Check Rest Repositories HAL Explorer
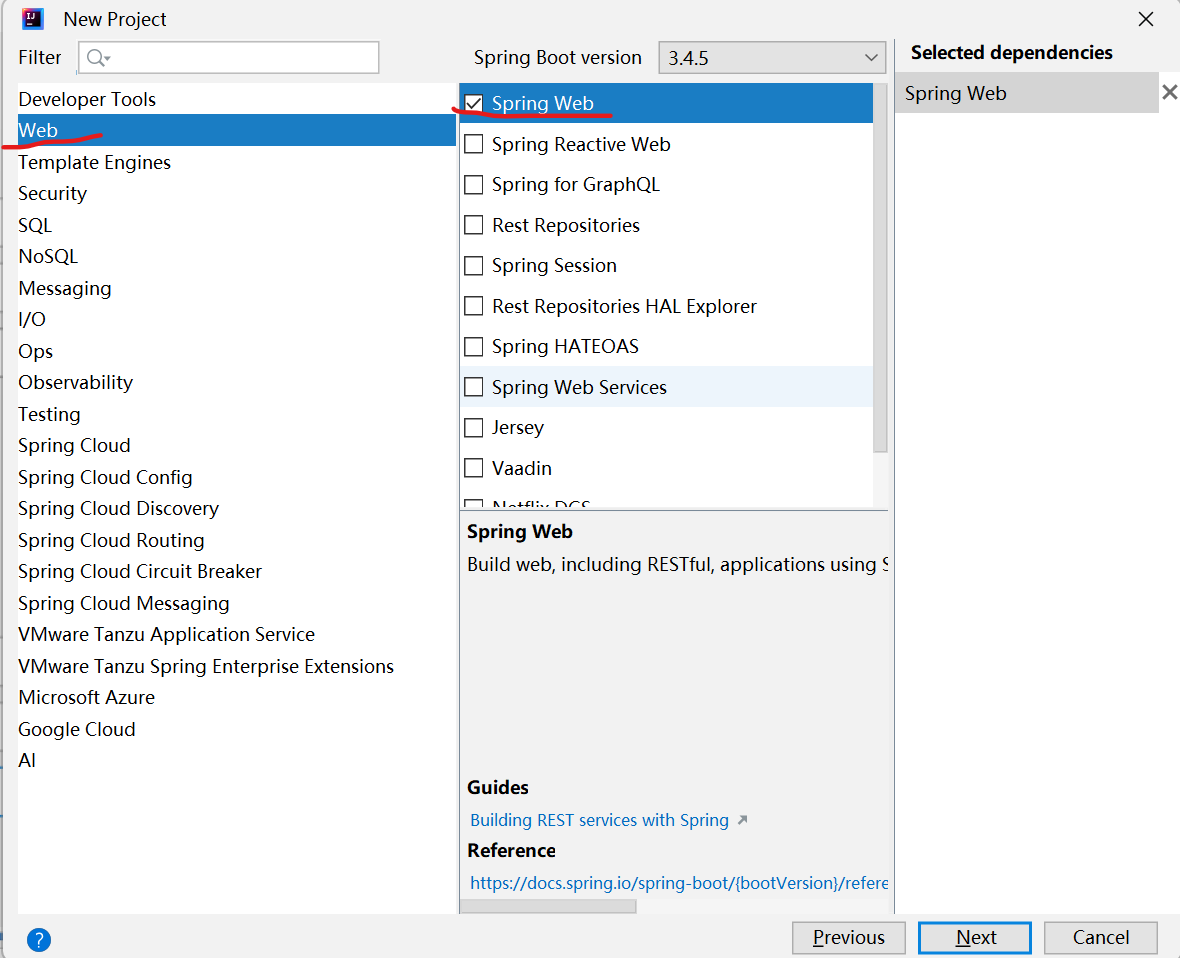The image size is (1180, 958). tap(473, 306)
